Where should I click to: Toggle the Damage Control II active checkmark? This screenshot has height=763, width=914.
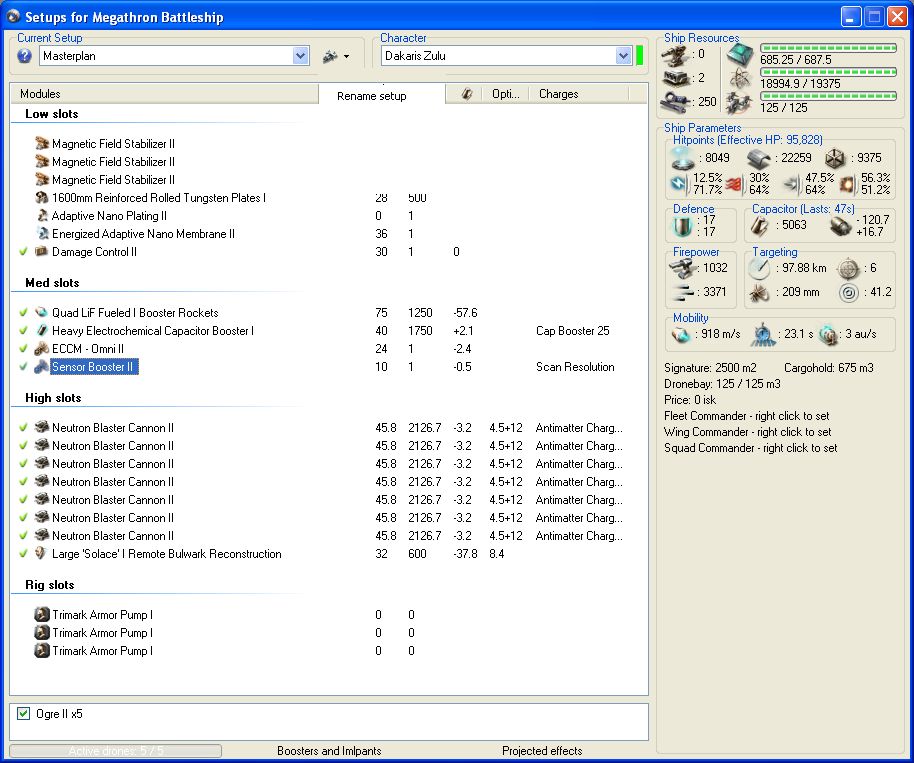point(23,252)
